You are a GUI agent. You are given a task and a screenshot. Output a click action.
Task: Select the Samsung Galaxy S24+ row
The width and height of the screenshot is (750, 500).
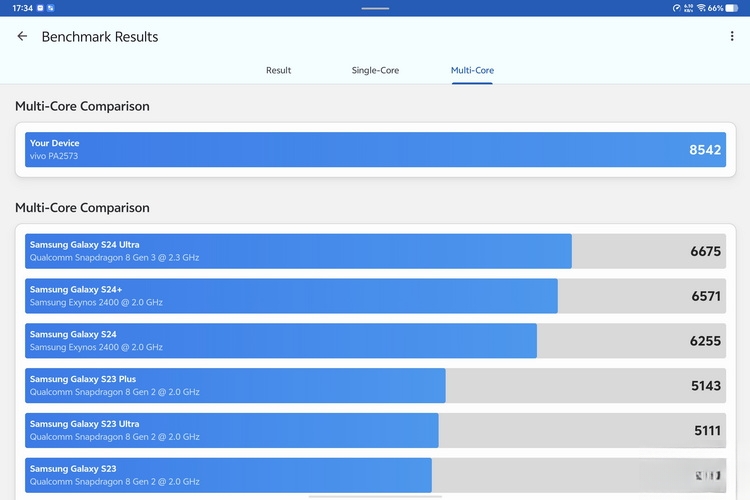pyautogui.click(x=375, y=296)
